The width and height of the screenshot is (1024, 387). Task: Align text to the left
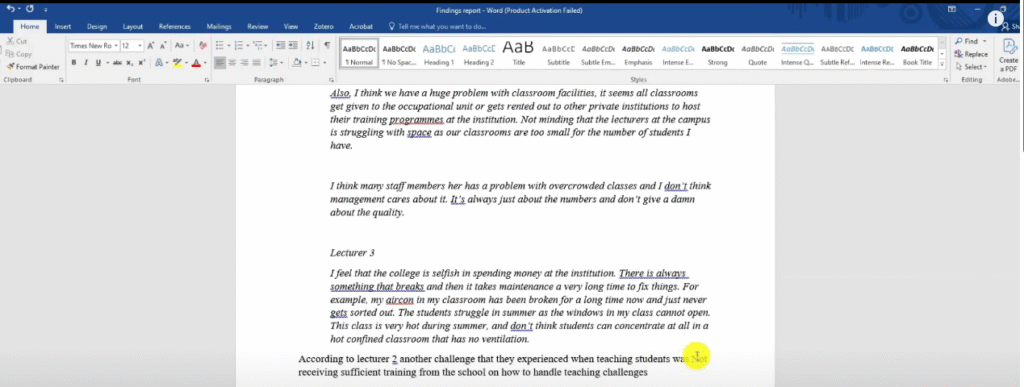click(220, 63)
